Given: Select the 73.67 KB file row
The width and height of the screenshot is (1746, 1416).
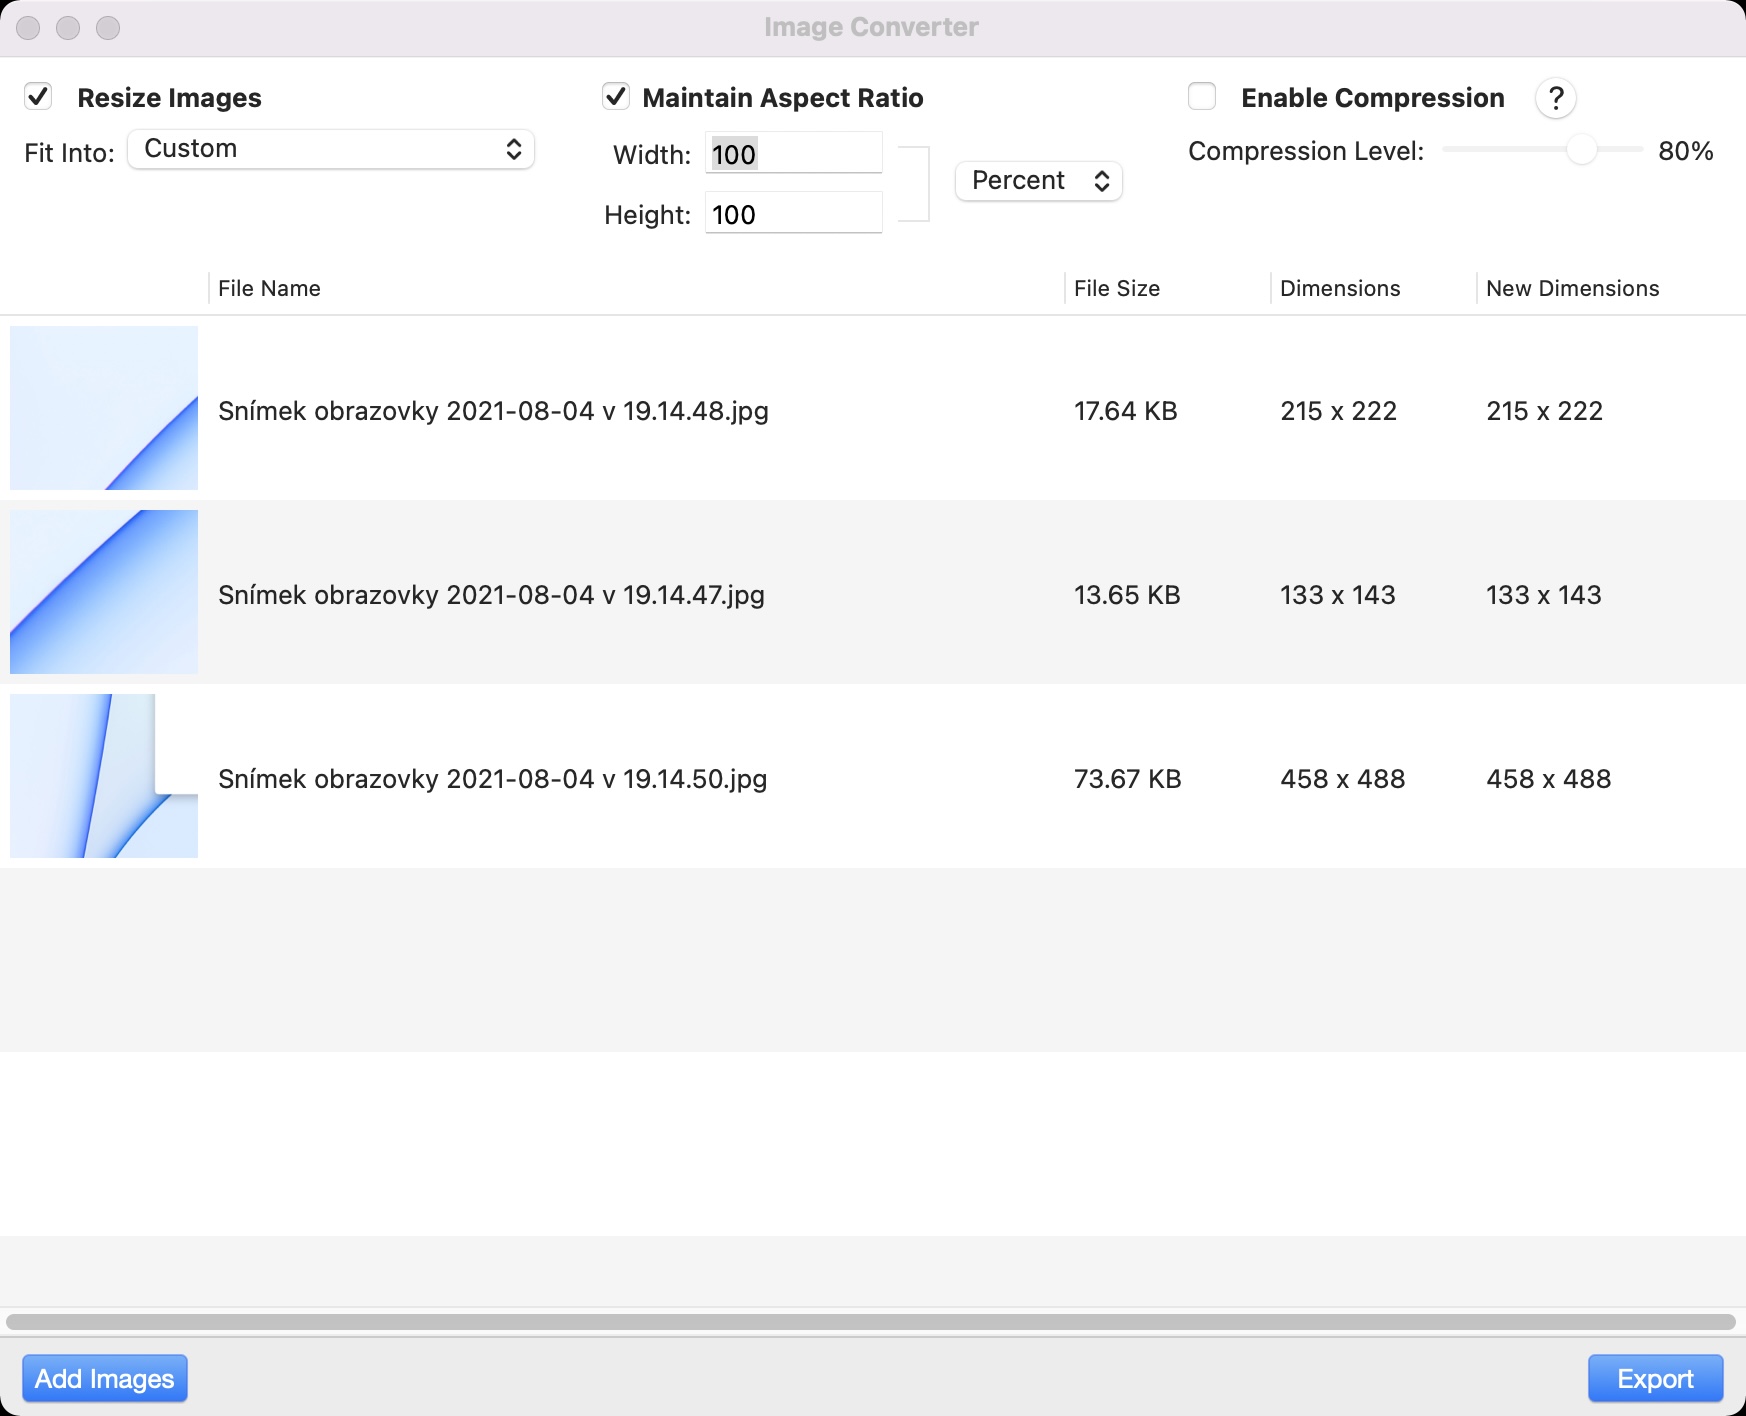Looking at the screenshot, I should (x=1127, y=779).
